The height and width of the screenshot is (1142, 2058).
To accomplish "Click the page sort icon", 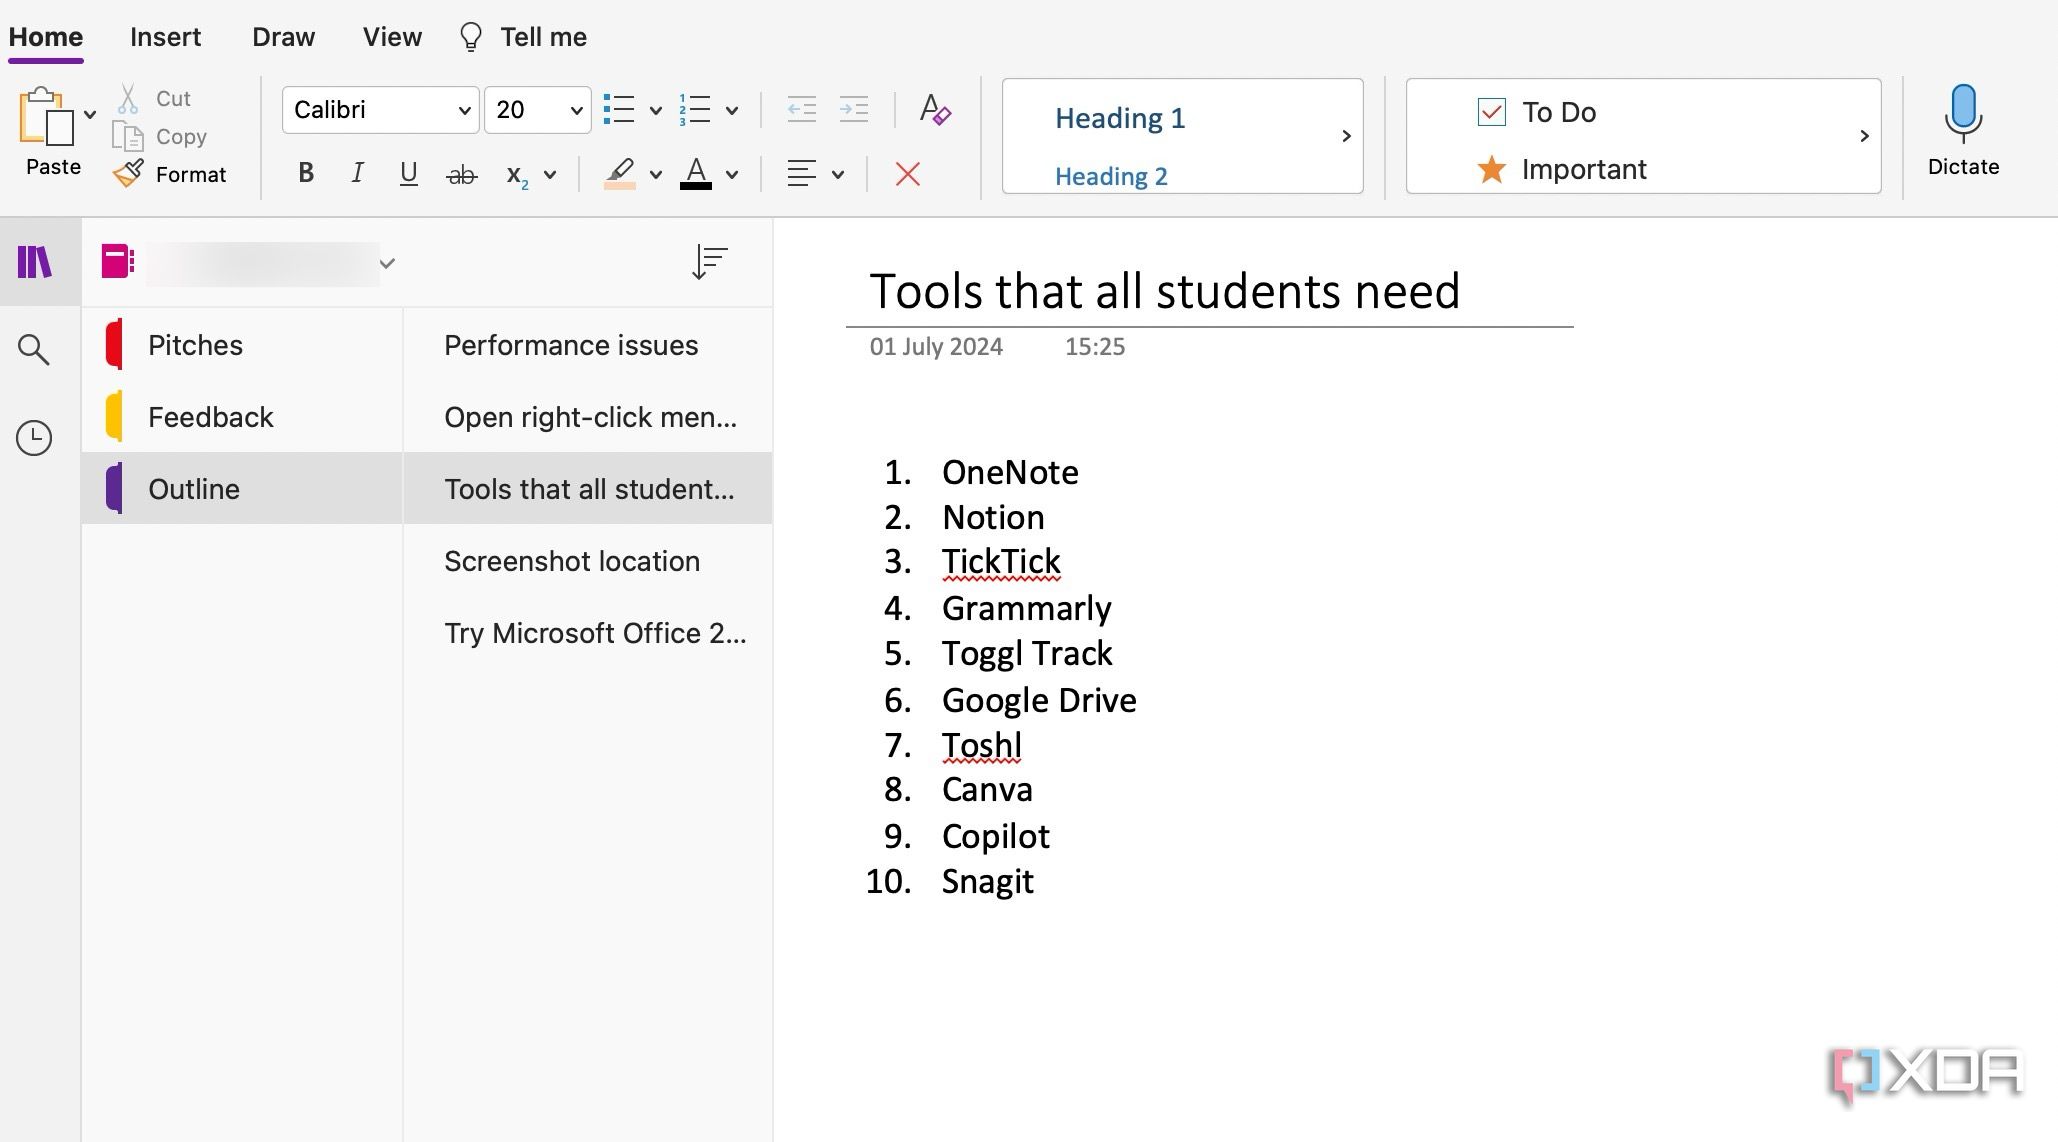I will click(x=709, y=261).
